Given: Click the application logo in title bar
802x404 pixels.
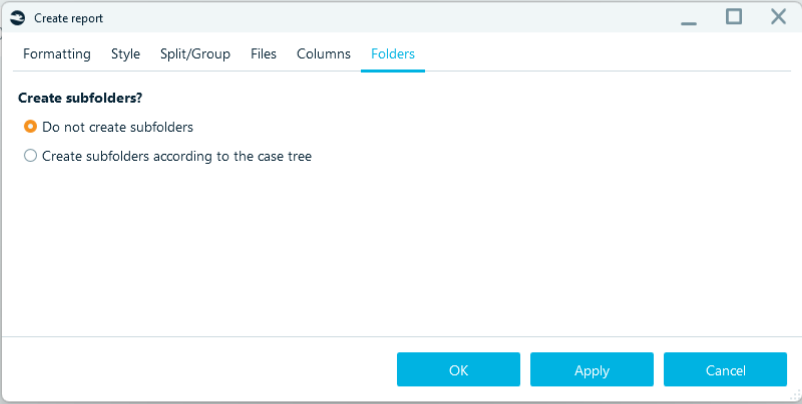Looking at the screenshot, I should (17, 18).
